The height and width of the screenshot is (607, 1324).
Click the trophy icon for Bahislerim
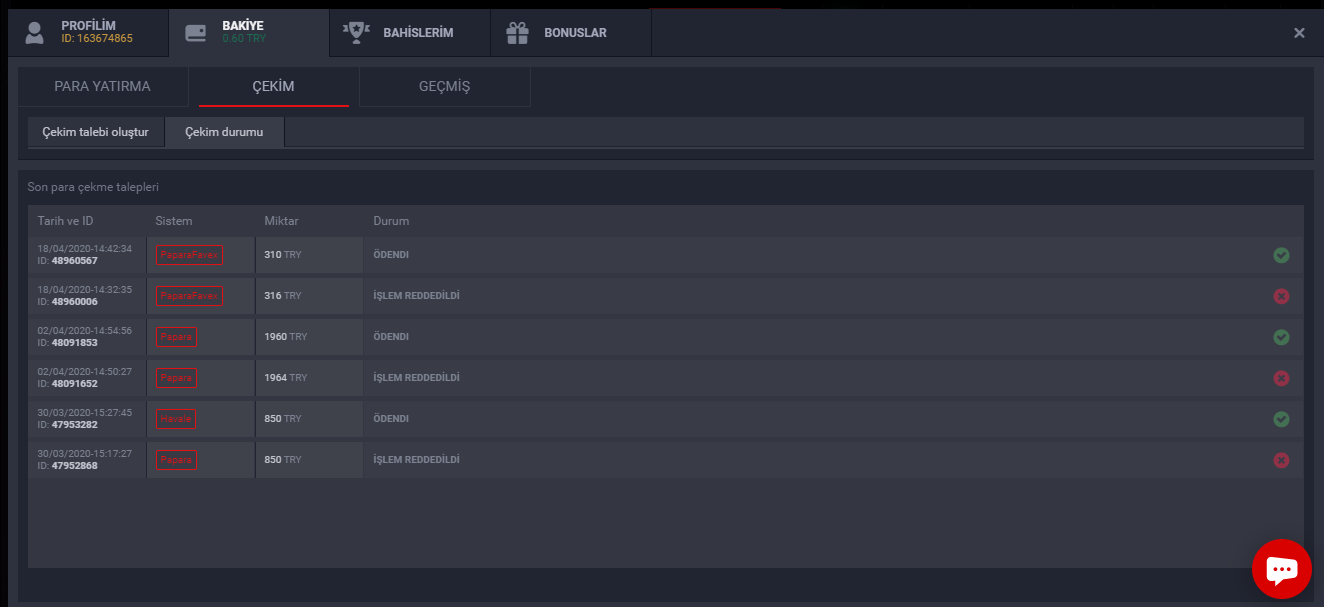coord(356,32)
